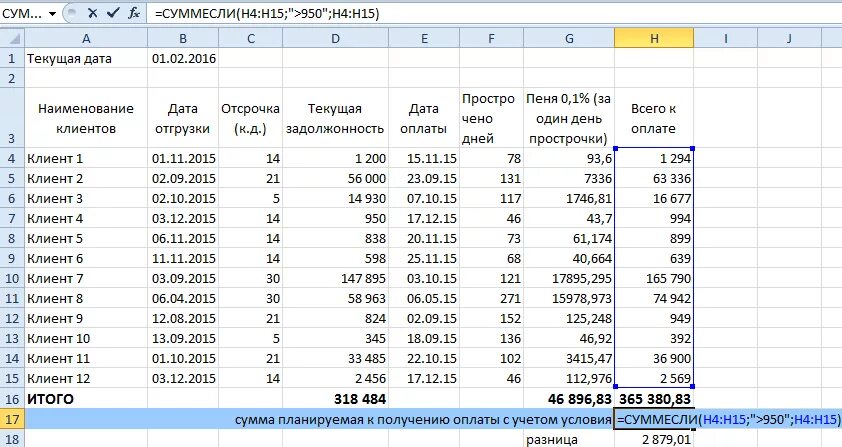Cancel formula entry with the X icon

92,13
